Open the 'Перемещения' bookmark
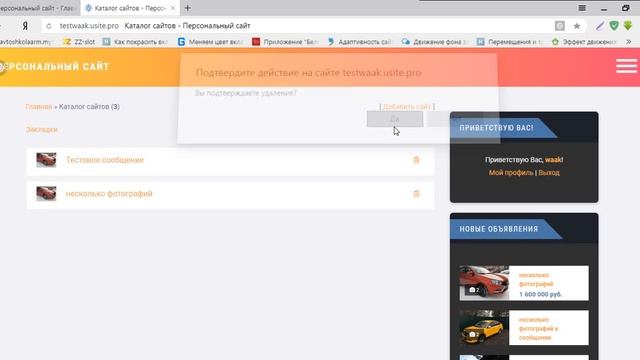 coord(510,42)
